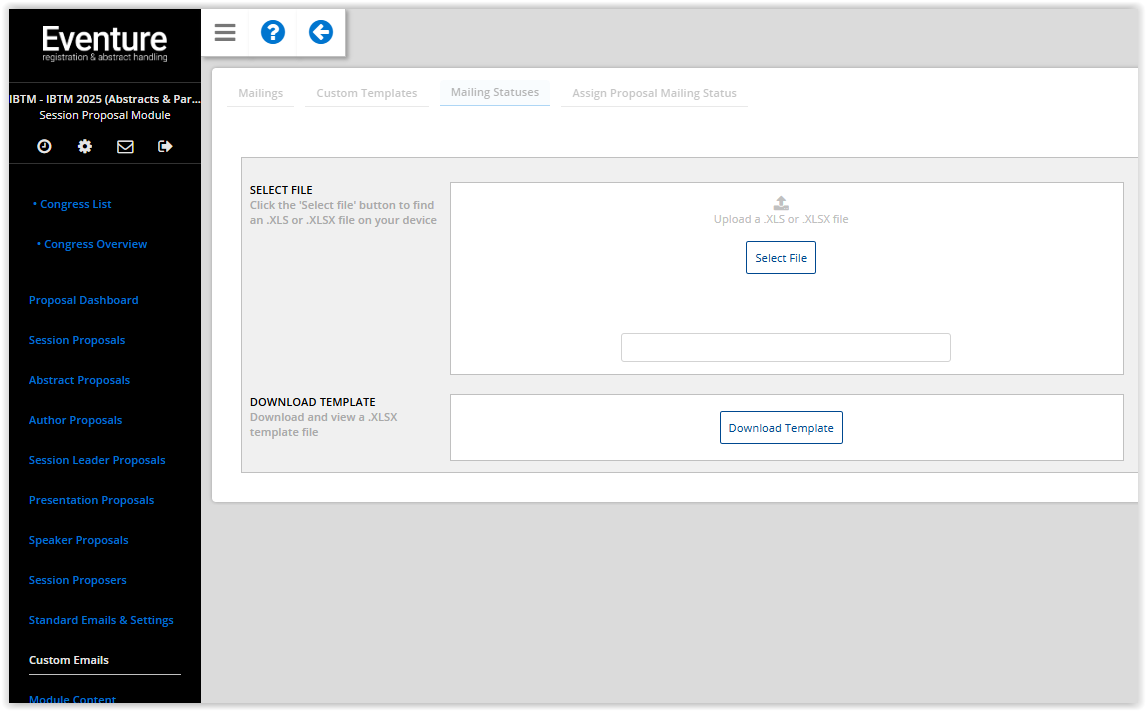
Task: Open the Congress List page
Action: [x=74, y=203]
